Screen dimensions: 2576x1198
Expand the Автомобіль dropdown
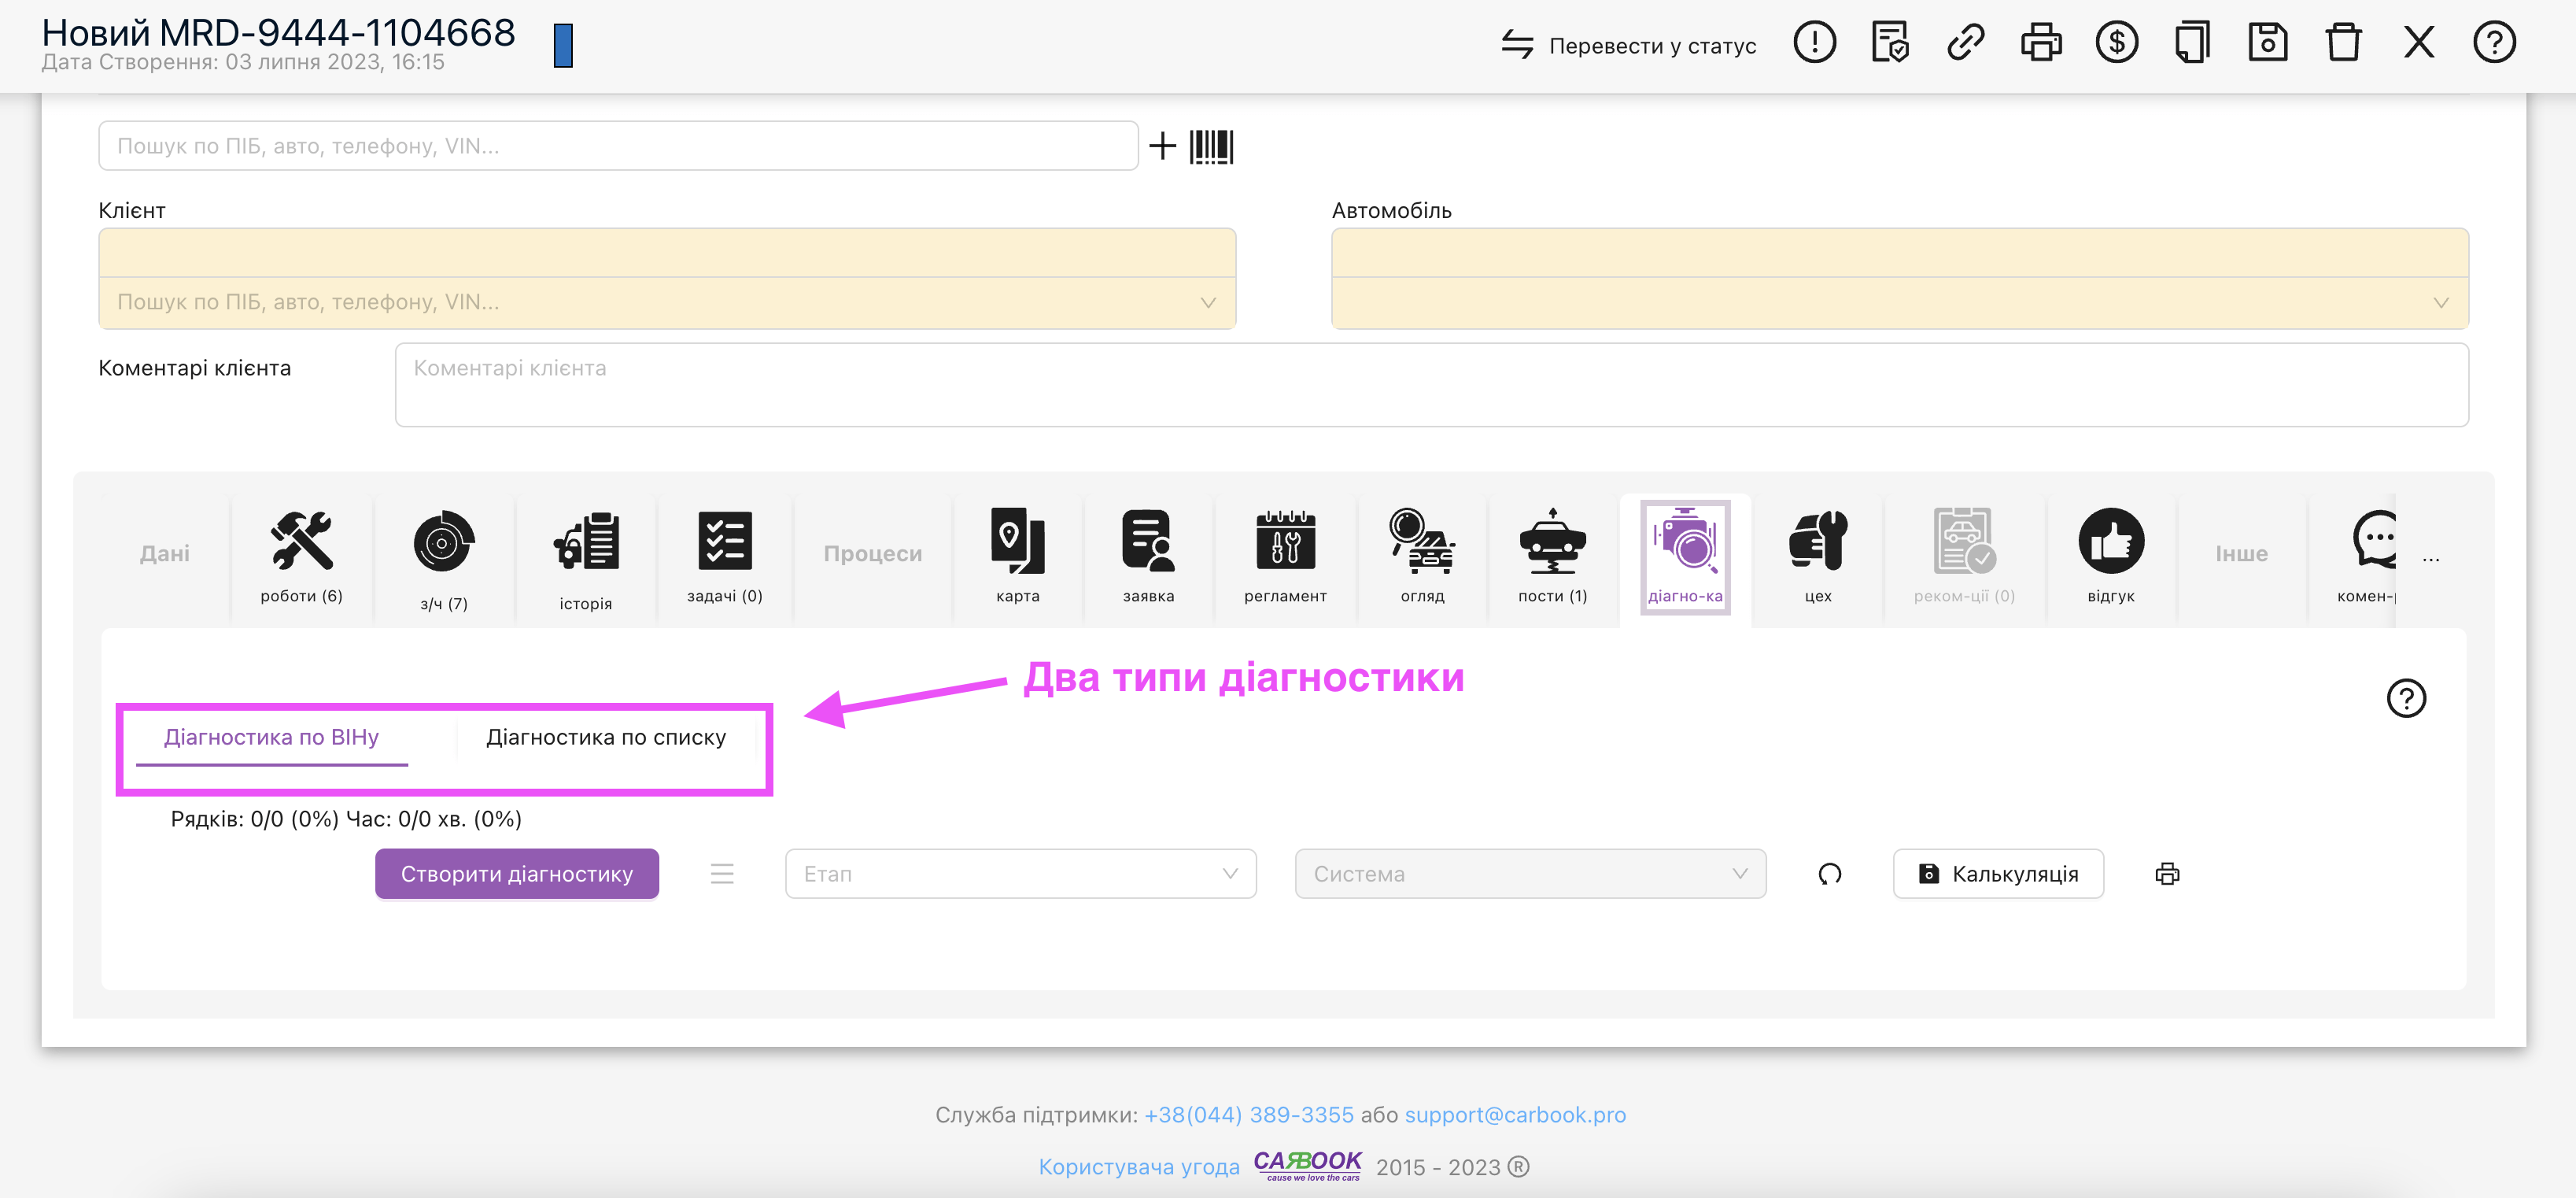(1899, 302)
